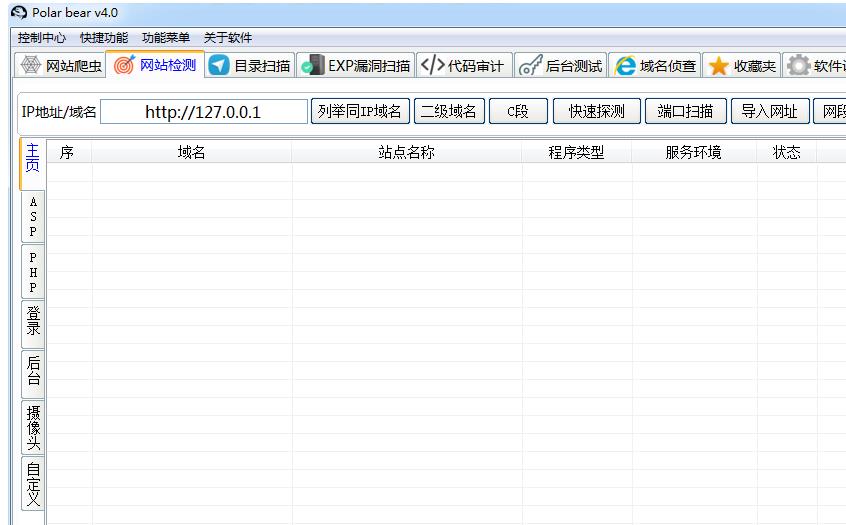Click the spider web icon of 网站爬虫

click(x=30, y=65)
